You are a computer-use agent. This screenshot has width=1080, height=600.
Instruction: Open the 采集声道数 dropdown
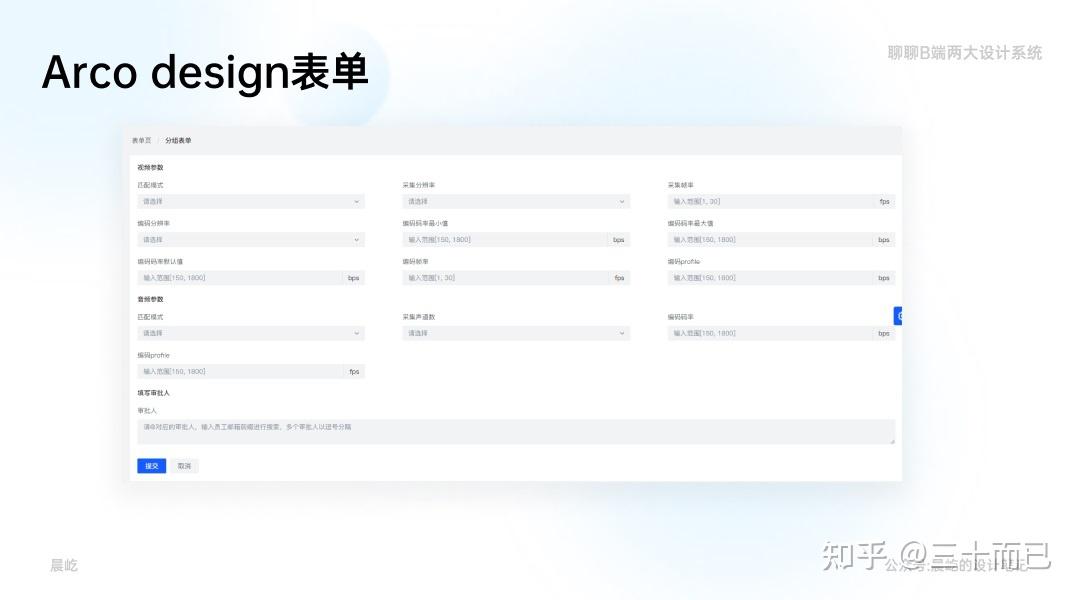click(x=515, y=333)
